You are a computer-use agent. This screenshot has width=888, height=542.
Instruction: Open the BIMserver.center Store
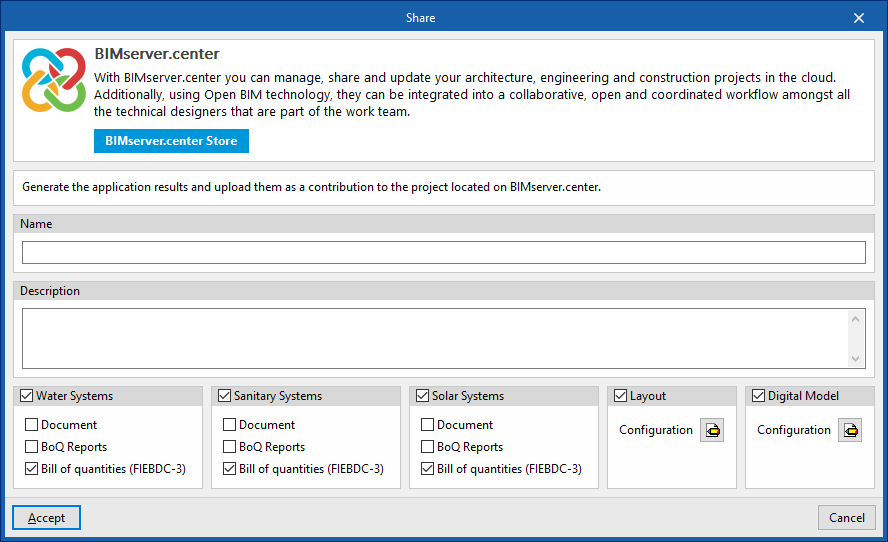pyautogui.click(x=171, y=141)
